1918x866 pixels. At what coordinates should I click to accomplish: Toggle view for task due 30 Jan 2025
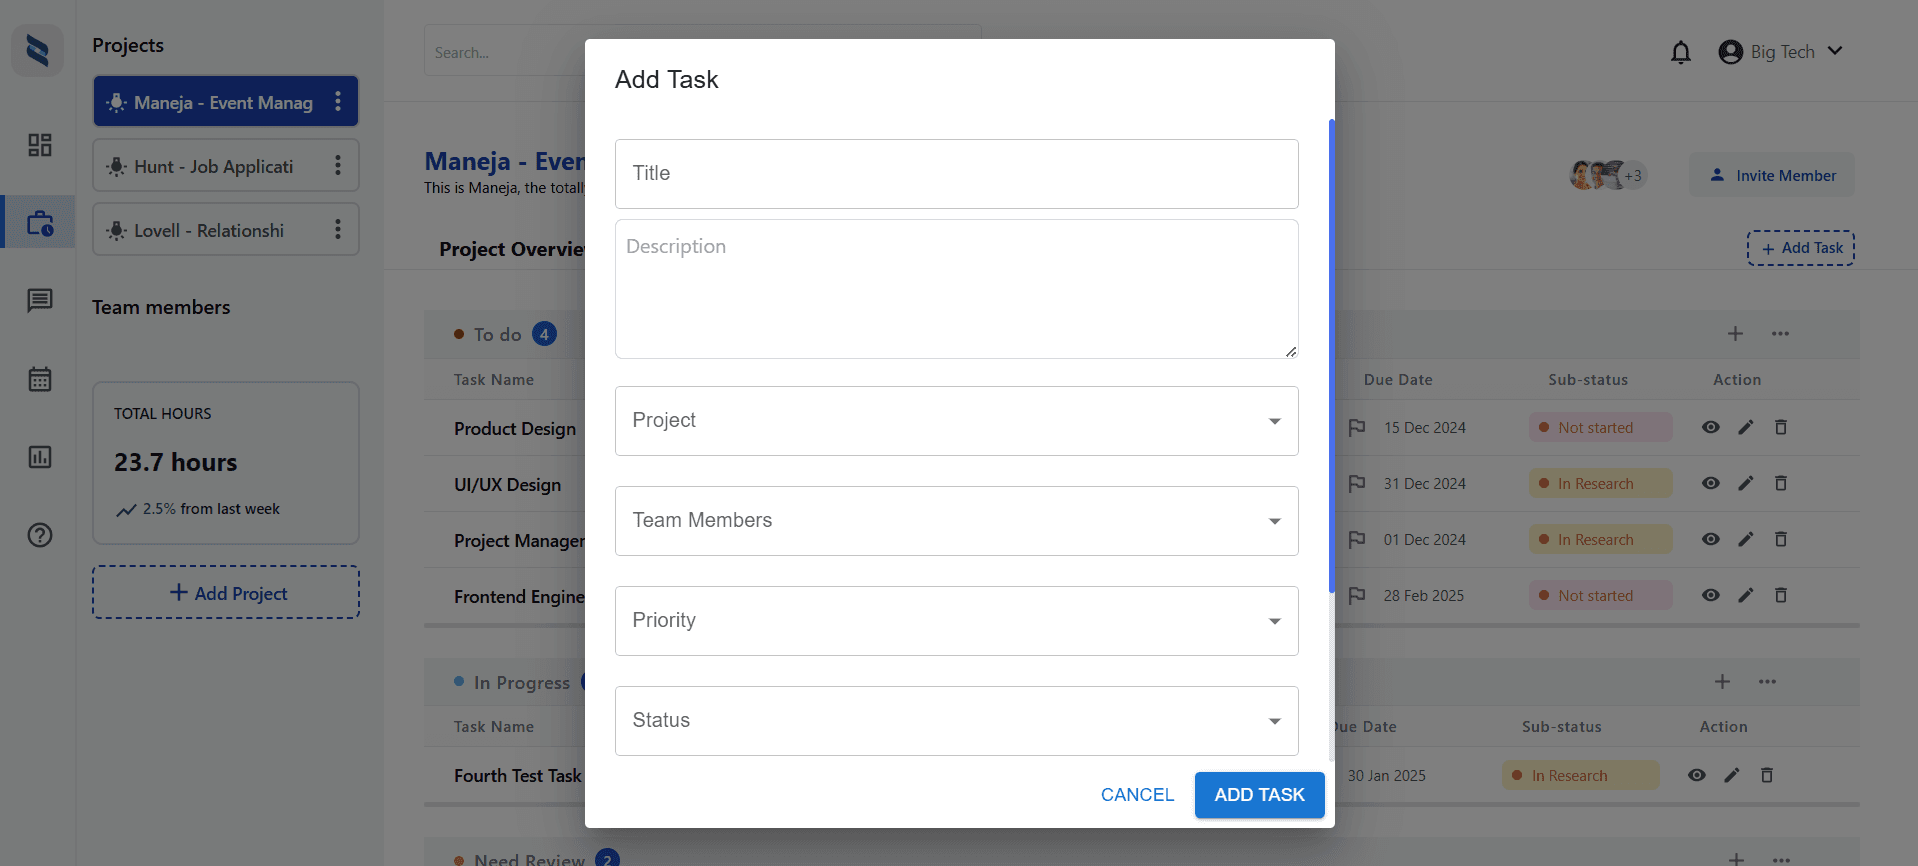point(1697,776)
